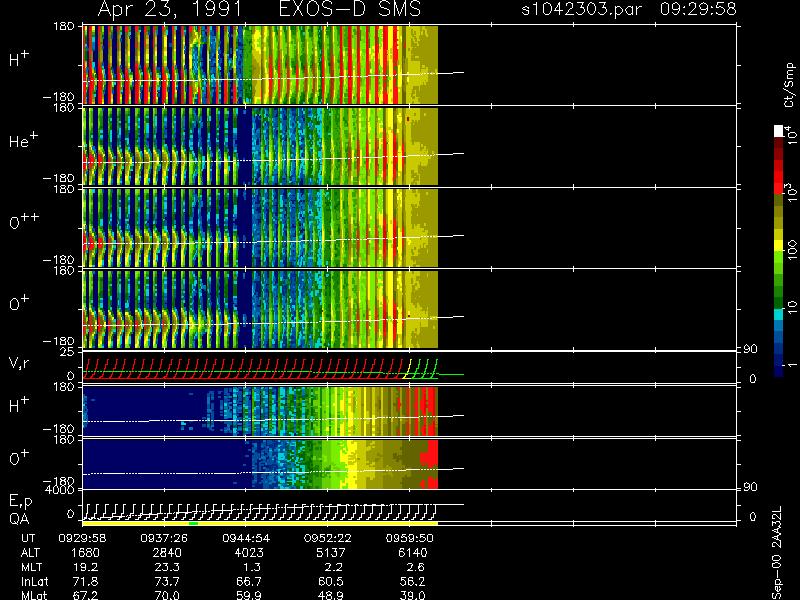Click the MLat value "59.9"

coord(249,595)
